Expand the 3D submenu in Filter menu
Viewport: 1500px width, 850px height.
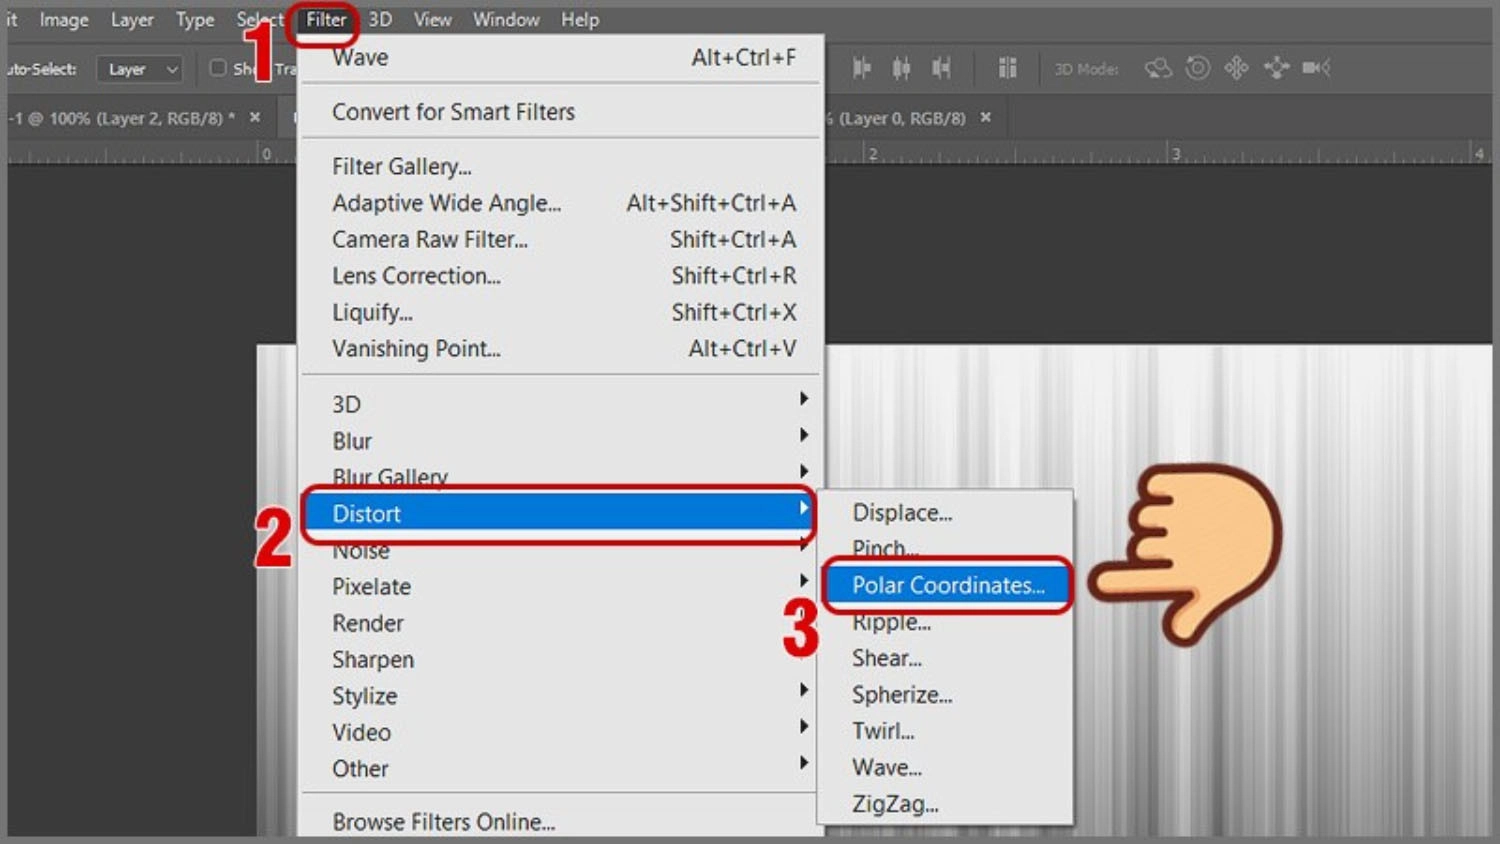(562, 404)
